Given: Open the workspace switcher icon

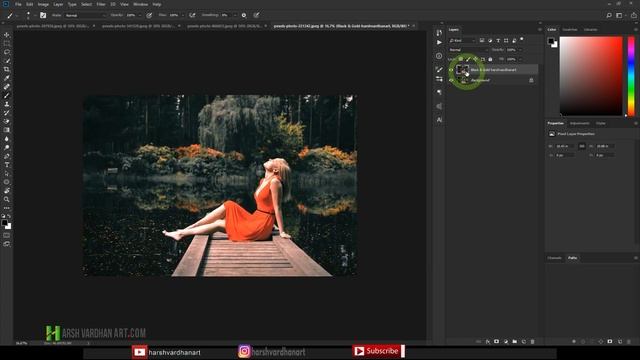Looking at the screenshot, I should 619,15.
